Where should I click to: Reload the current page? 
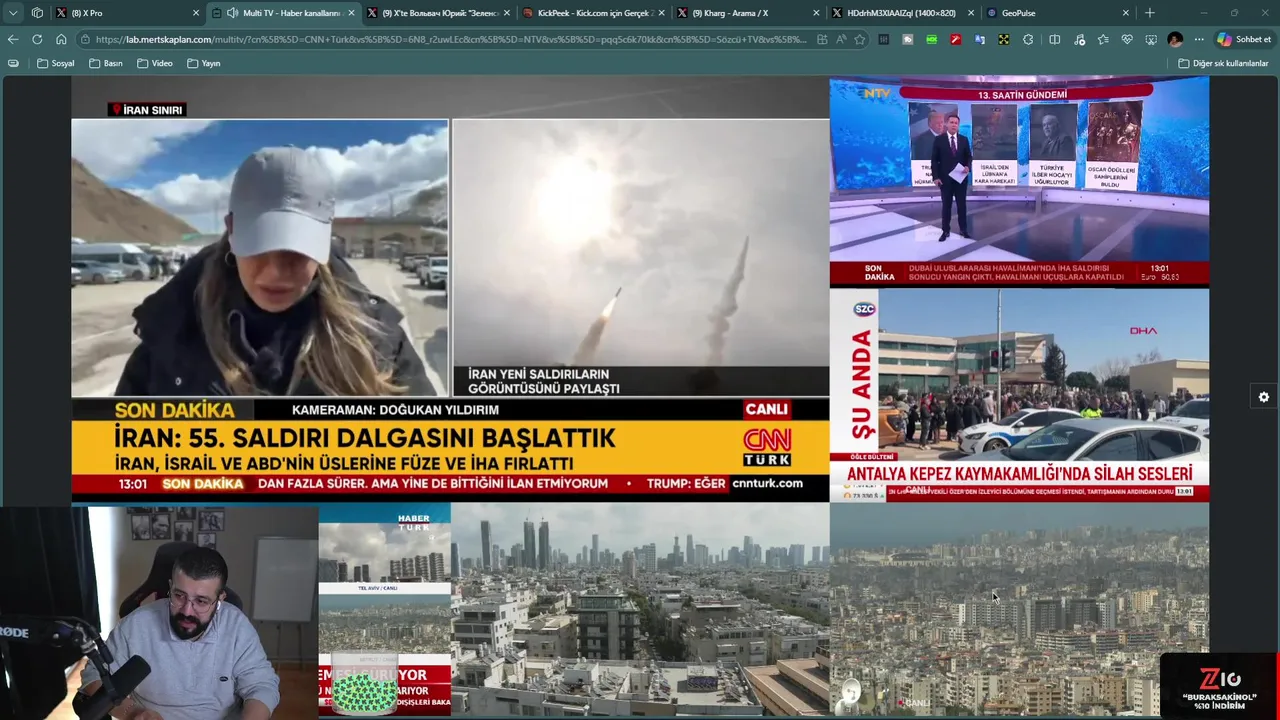(x=37, y=39)
